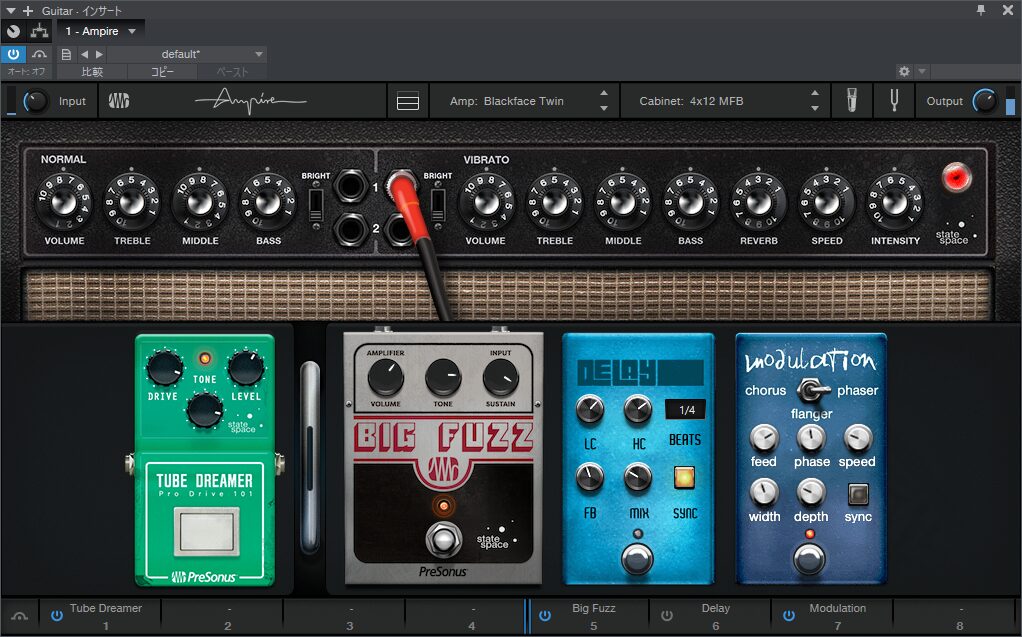The height and width of the screenshot is (637, 1022).
Task: Click the コピー (Copy) button
Action: 162,72
